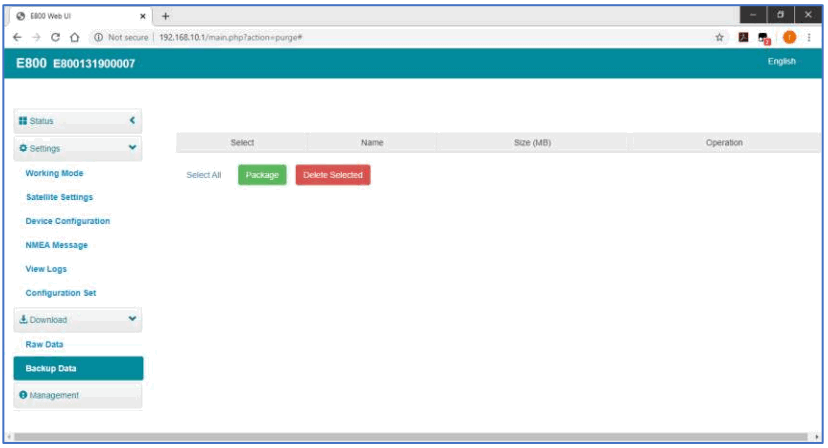Open Configuration Set page
Viewport: 828px width, 448px height.
point(61,293)
